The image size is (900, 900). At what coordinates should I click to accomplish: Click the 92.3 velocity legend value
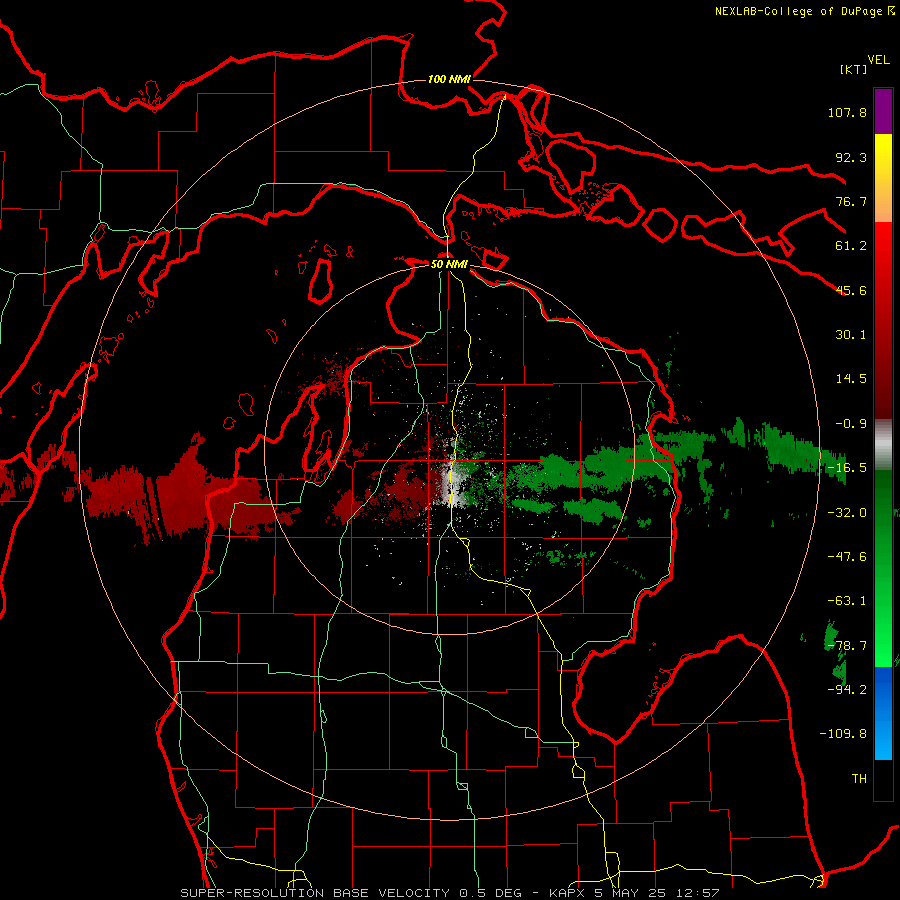point(851,157)
